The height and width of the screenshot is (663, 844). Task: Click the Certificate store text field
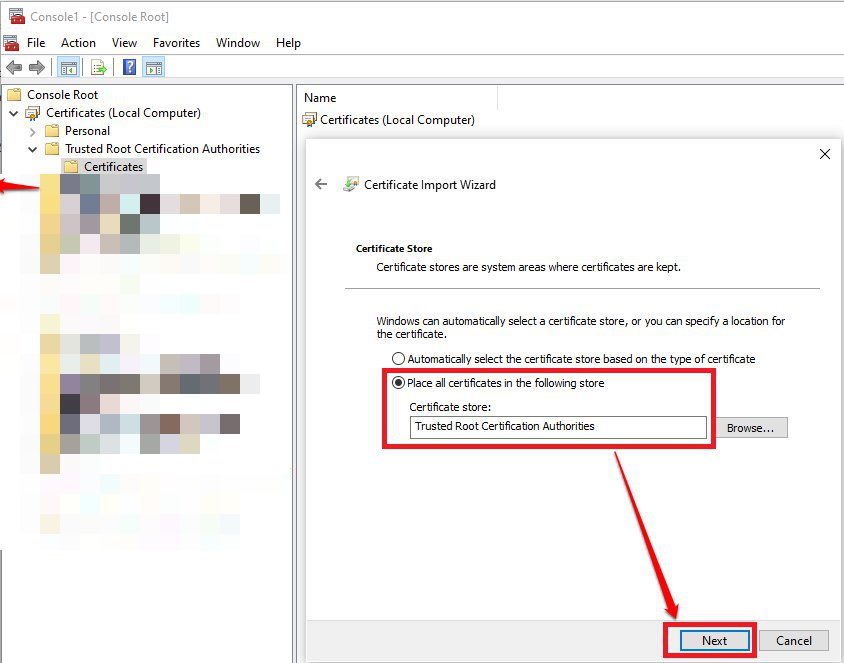(x=558, y=427)
